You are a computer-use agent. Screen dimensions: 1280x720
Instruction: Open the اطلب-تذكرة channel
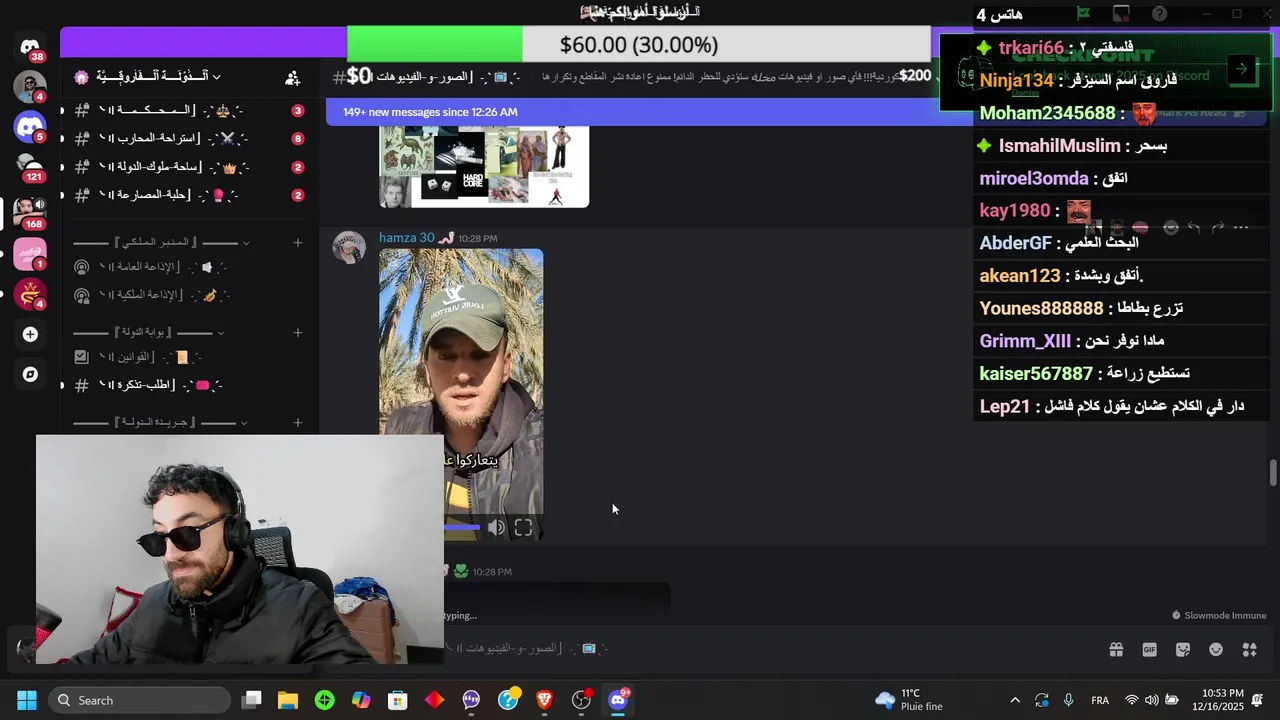pyautogui.click(x=188, y=385)
